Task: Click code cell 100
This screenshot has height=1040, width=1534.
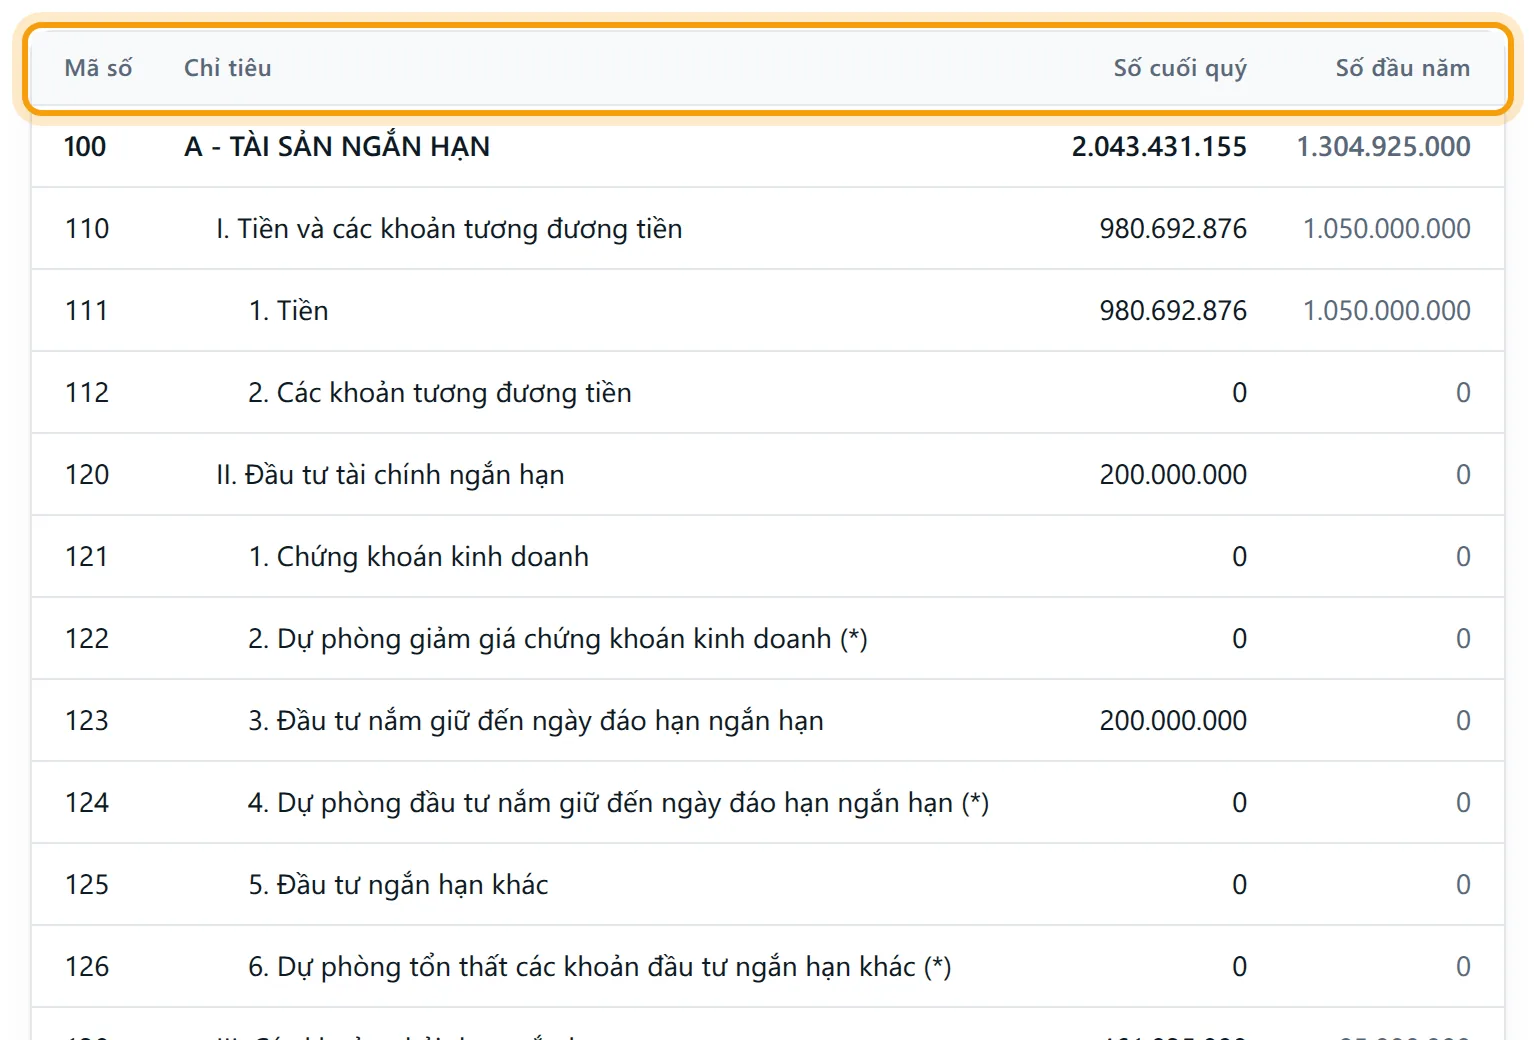Action: [85, 147]
